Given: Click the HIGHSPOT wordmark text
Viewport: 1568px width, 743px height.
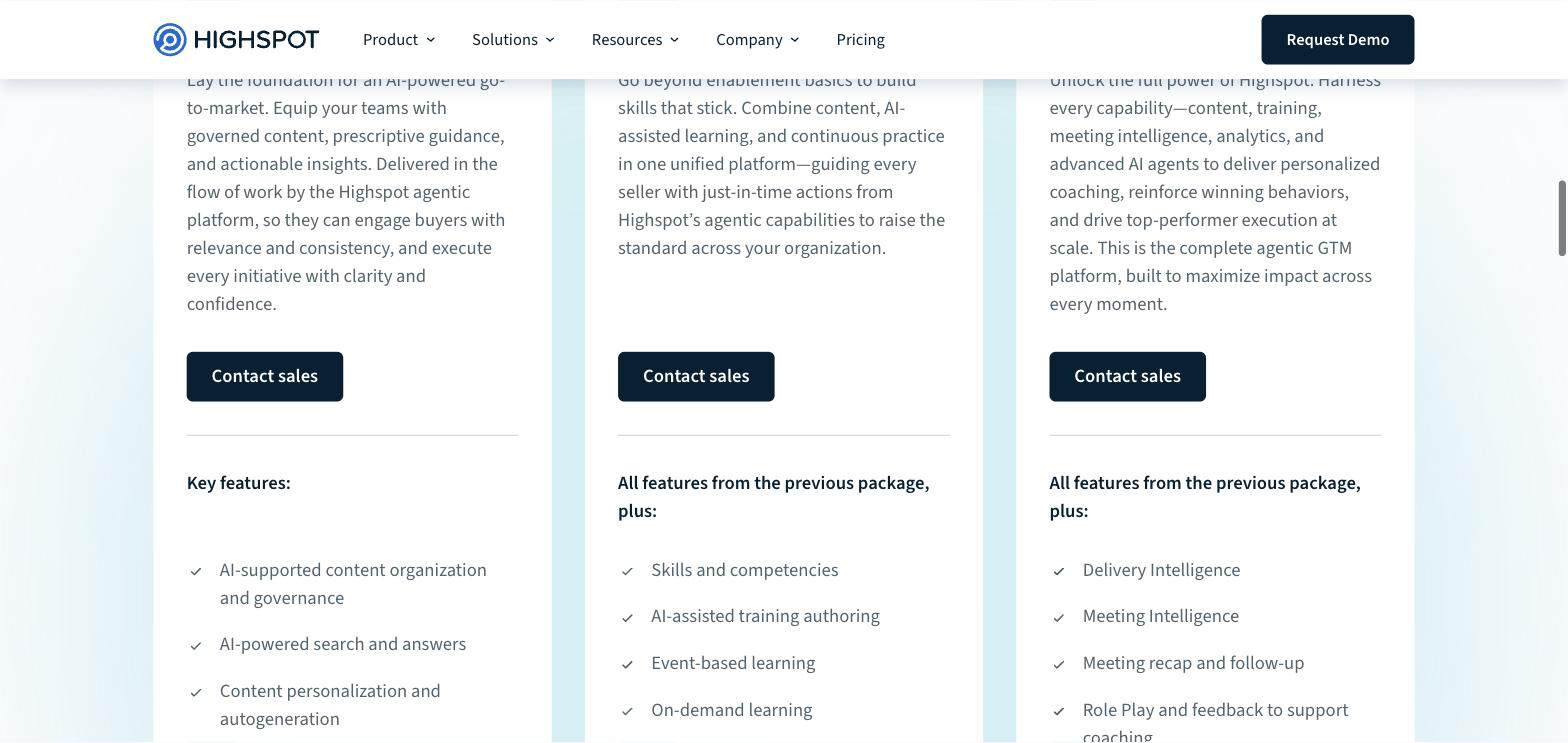Looking at the screenshot, I should (256, 40).
